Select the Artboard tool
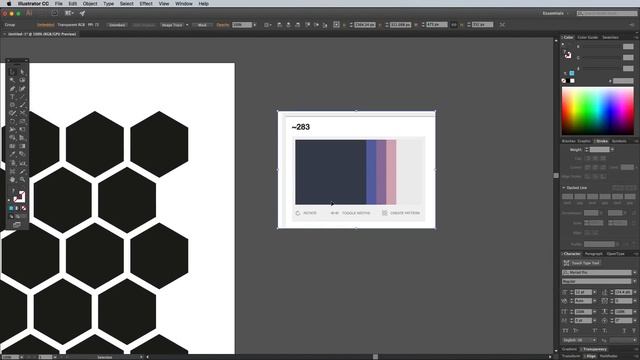 click(12, 171)
